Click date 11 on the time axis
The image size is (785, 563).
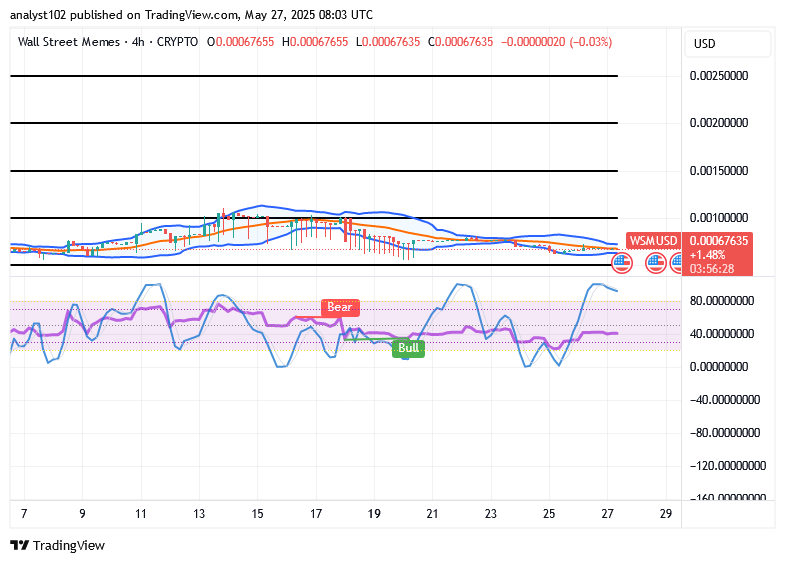coord(141,514)
